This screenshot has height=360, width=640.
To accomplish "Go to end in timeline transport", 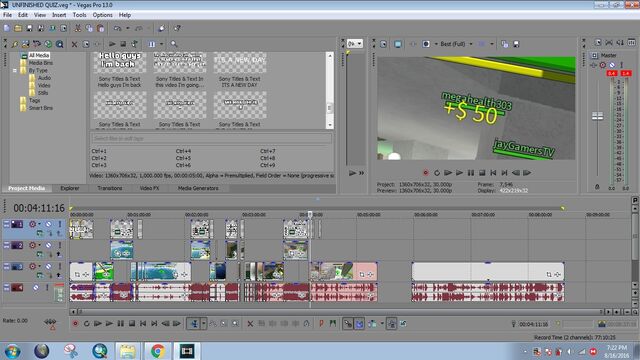I will tap(154, 324).
